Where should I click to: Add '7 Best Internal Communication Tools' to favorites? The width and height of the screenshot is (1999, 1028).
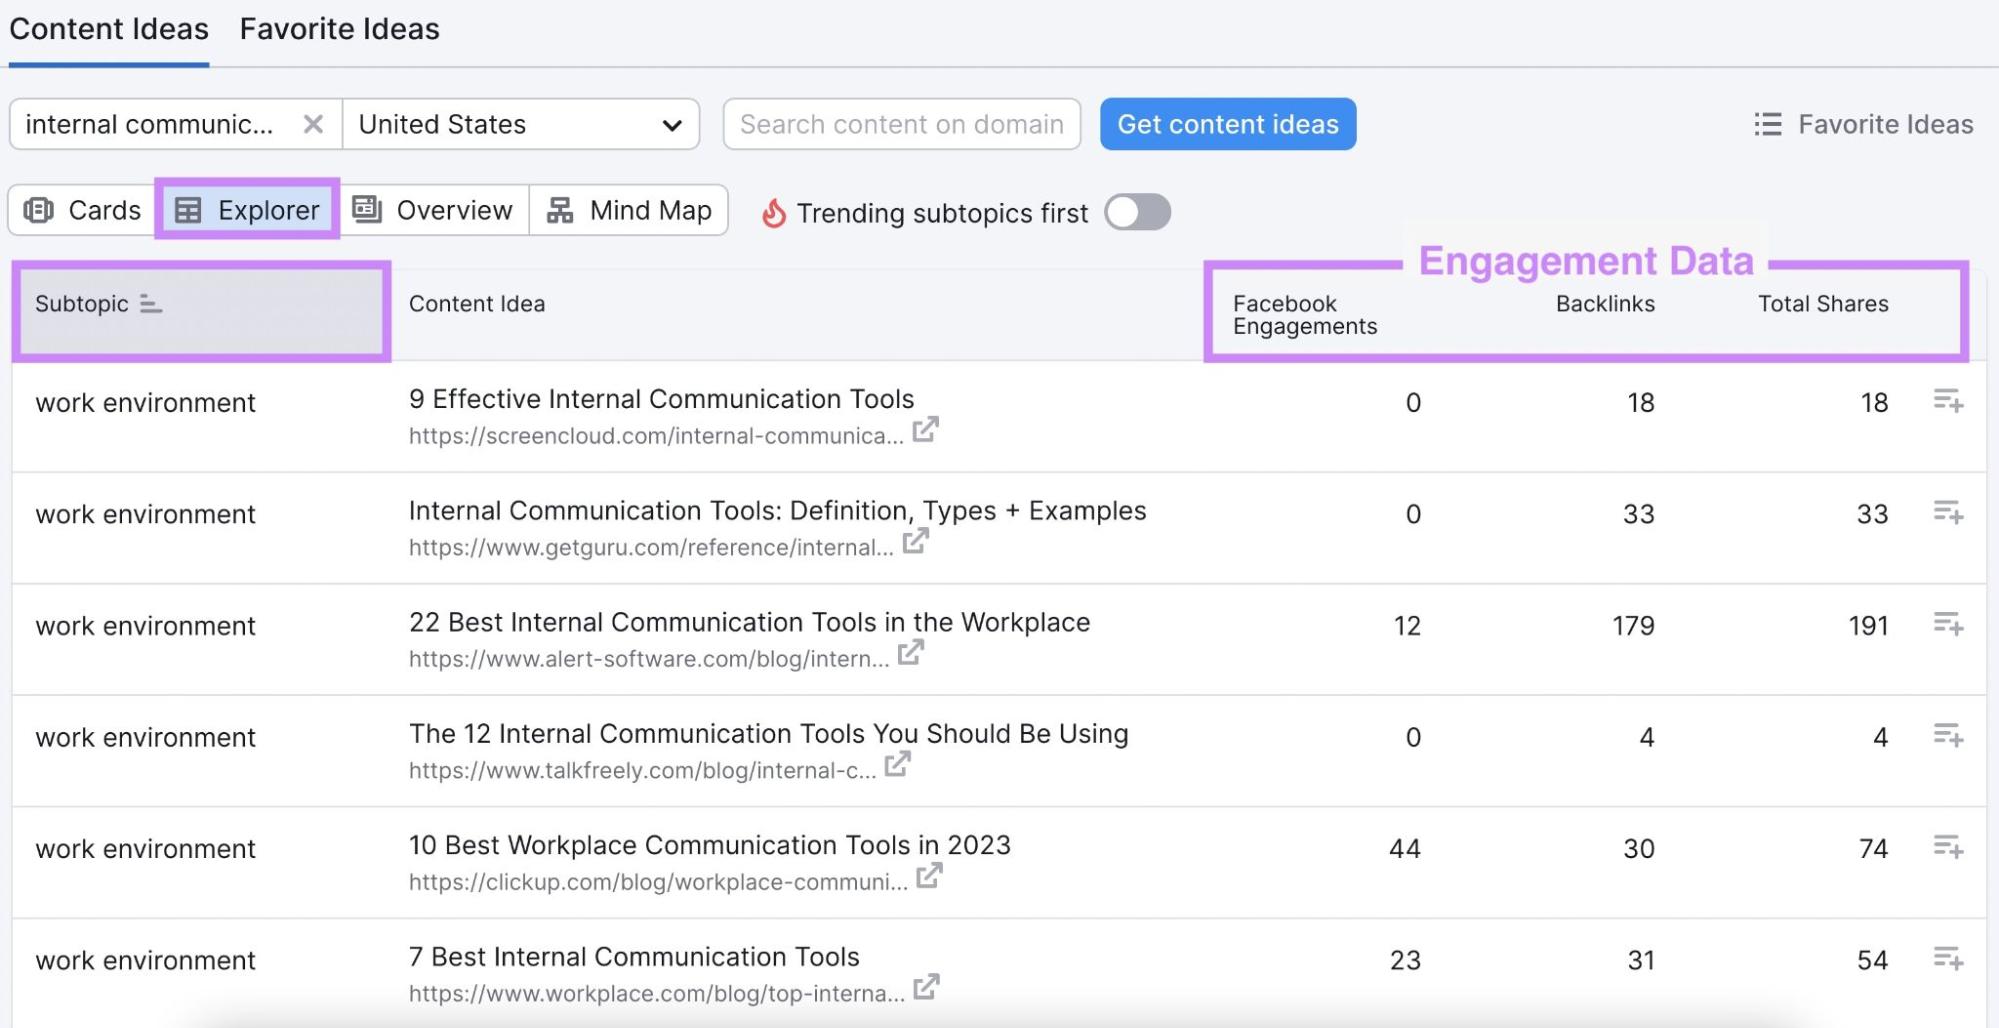(x=1948, y=959)
